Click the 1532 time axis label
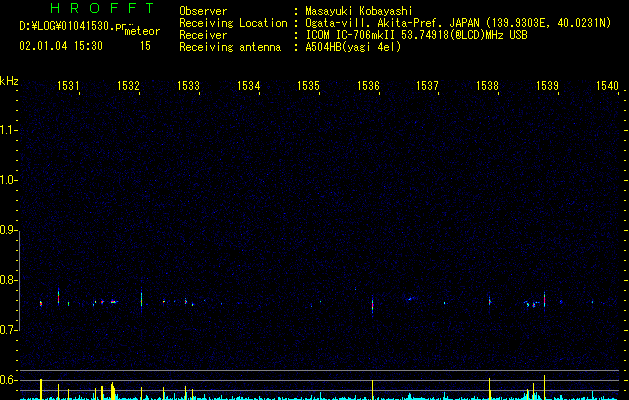Image resolution: width=629 pixels, height=400 pixels. [128, 86]
